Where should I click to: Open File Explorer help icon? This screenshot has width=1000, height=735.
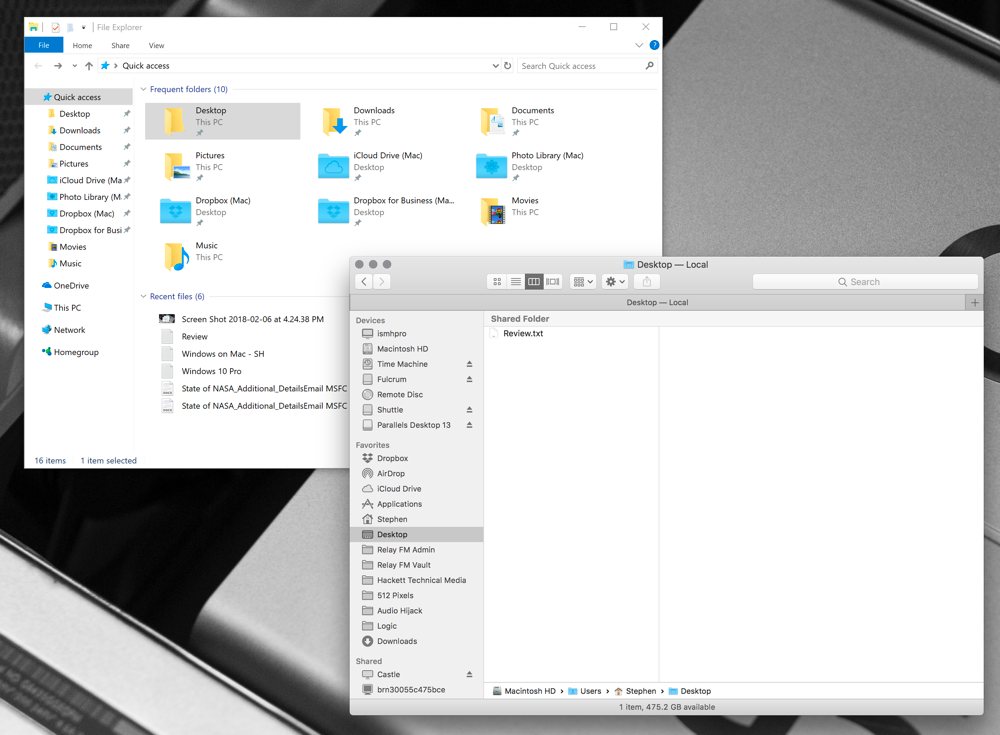pos(654,45)
